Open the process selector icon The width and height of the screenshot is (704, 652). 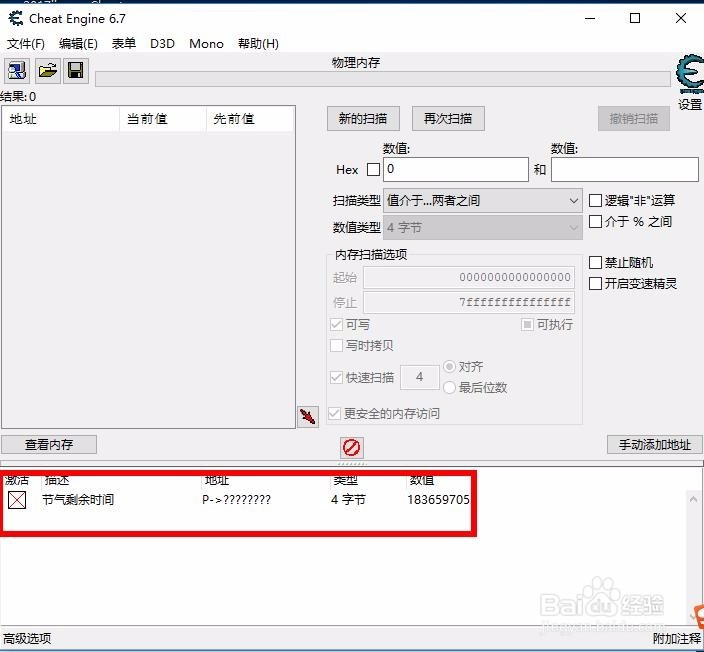[x=17, y=71]
